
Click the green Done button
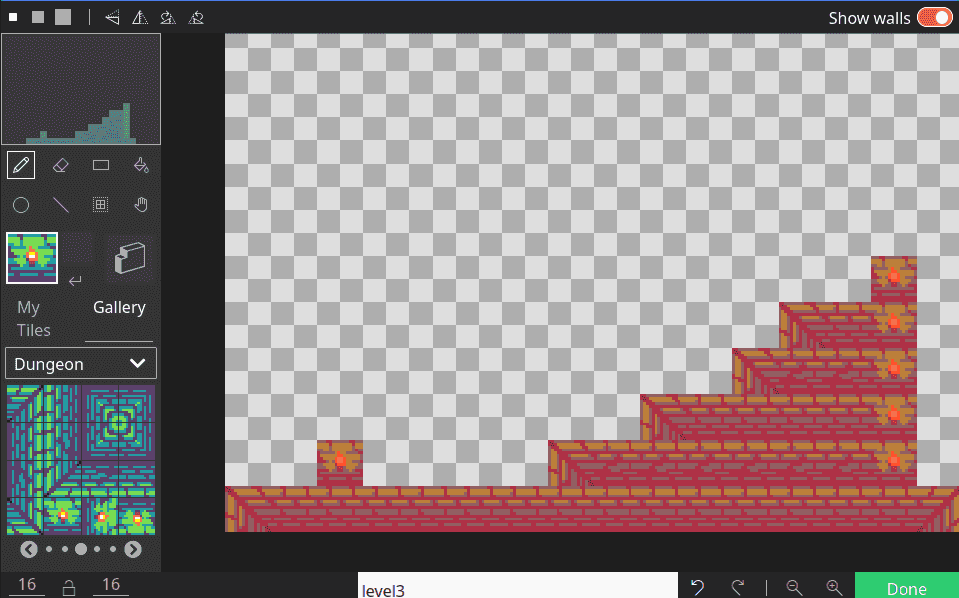click(x=906, y=588)
